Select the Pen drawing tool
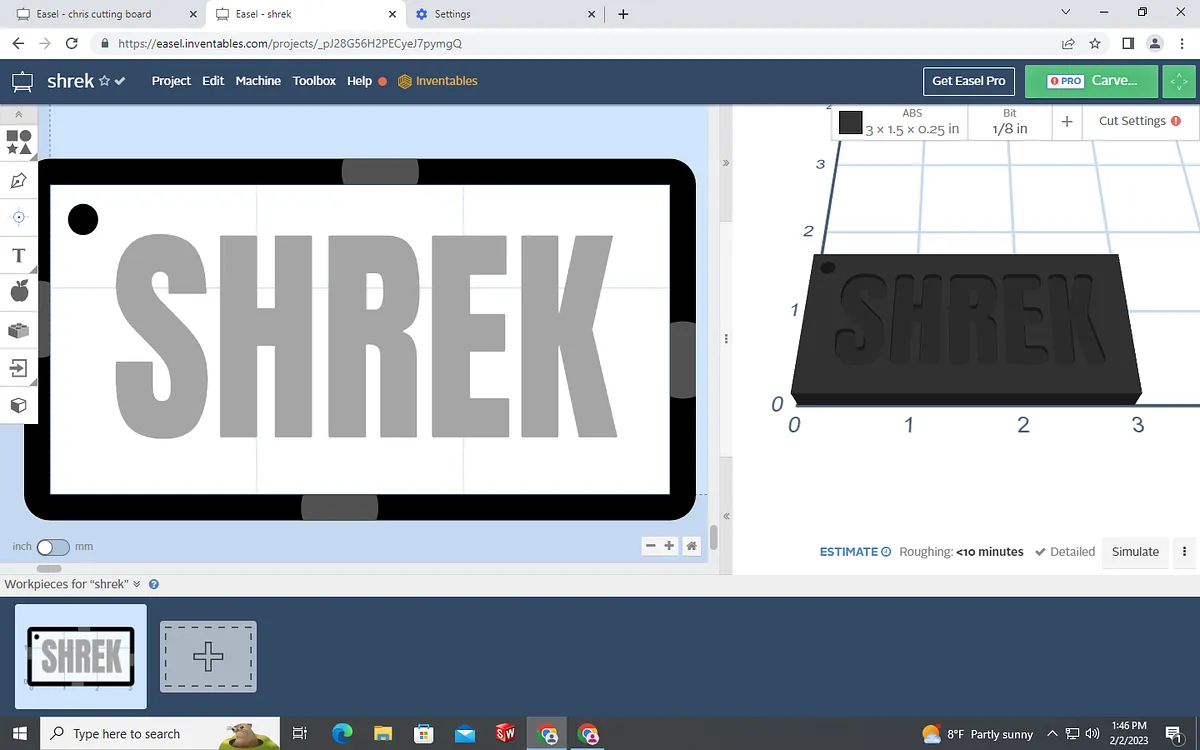 [18, 180]
